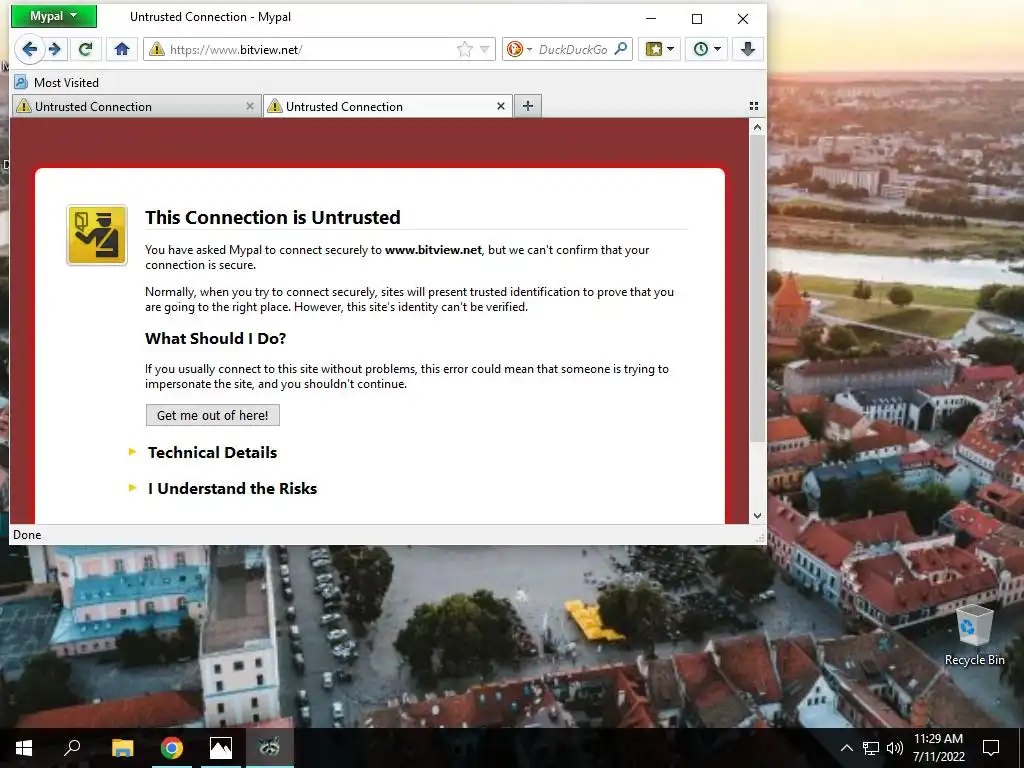Screen dimensions: 1024x768
Task: Click into the DuckDuckGo search field
Action: pos(573,50)
